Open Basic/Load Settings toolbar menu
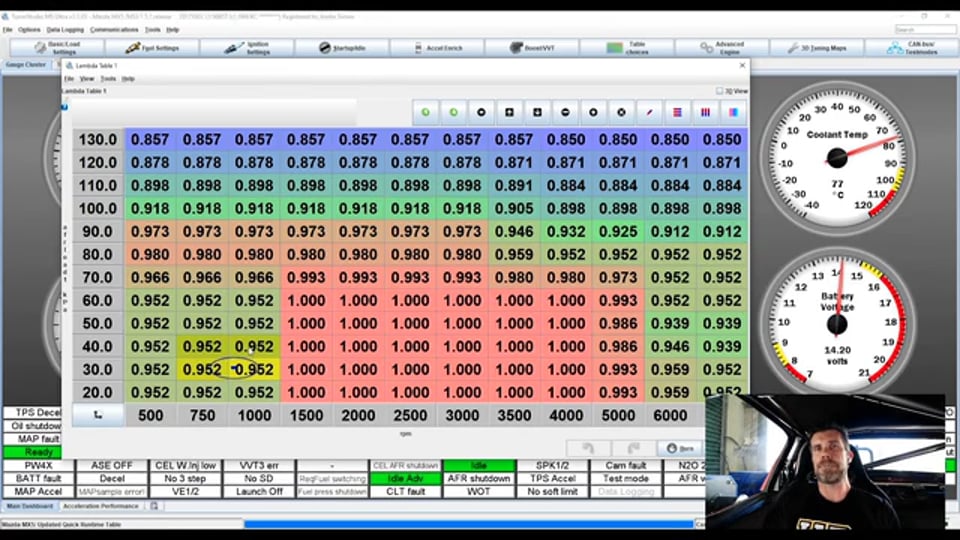 coord(57,48)
